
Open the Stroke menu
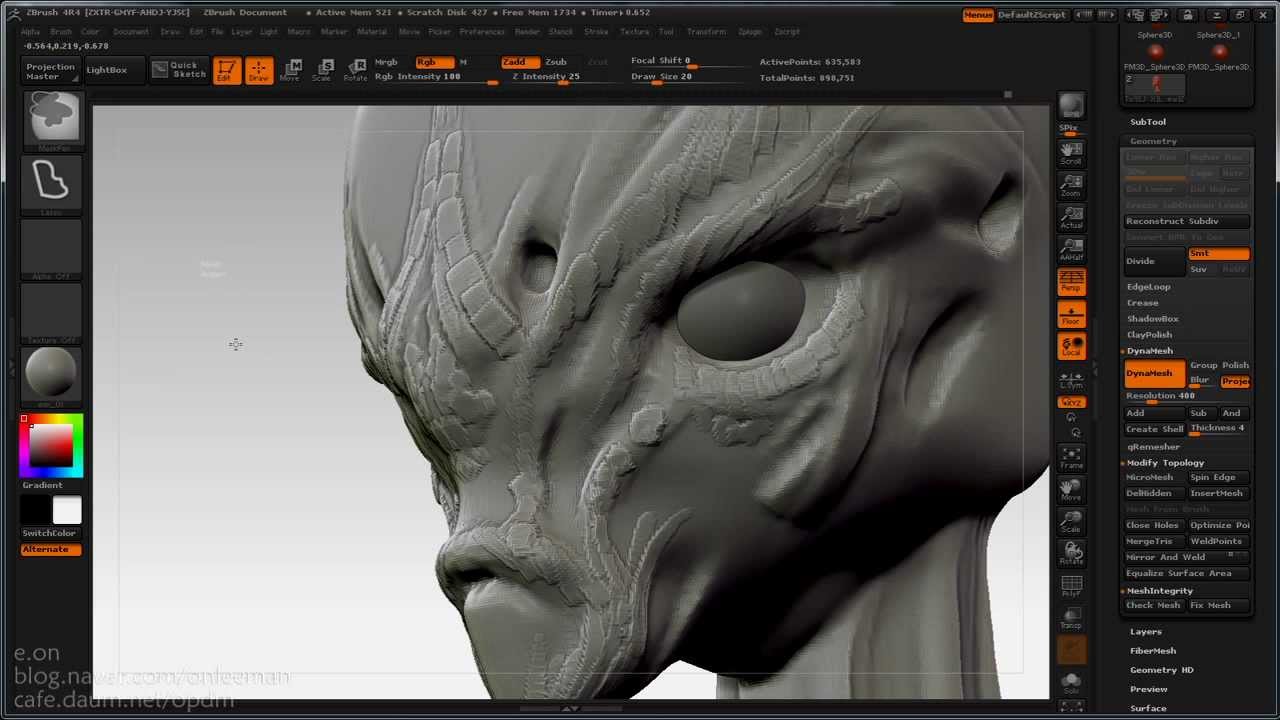tap(596, 32)
